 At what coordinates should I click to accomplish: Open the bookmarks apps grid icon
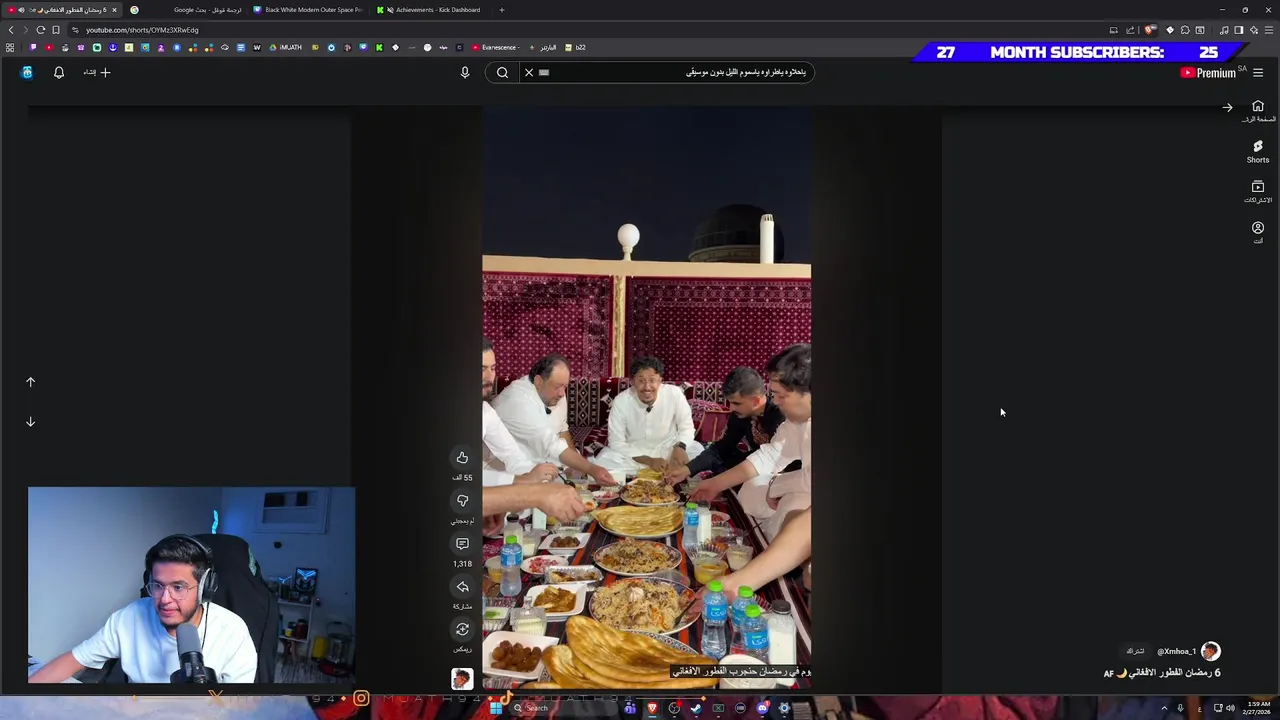[x=10, y=47]
